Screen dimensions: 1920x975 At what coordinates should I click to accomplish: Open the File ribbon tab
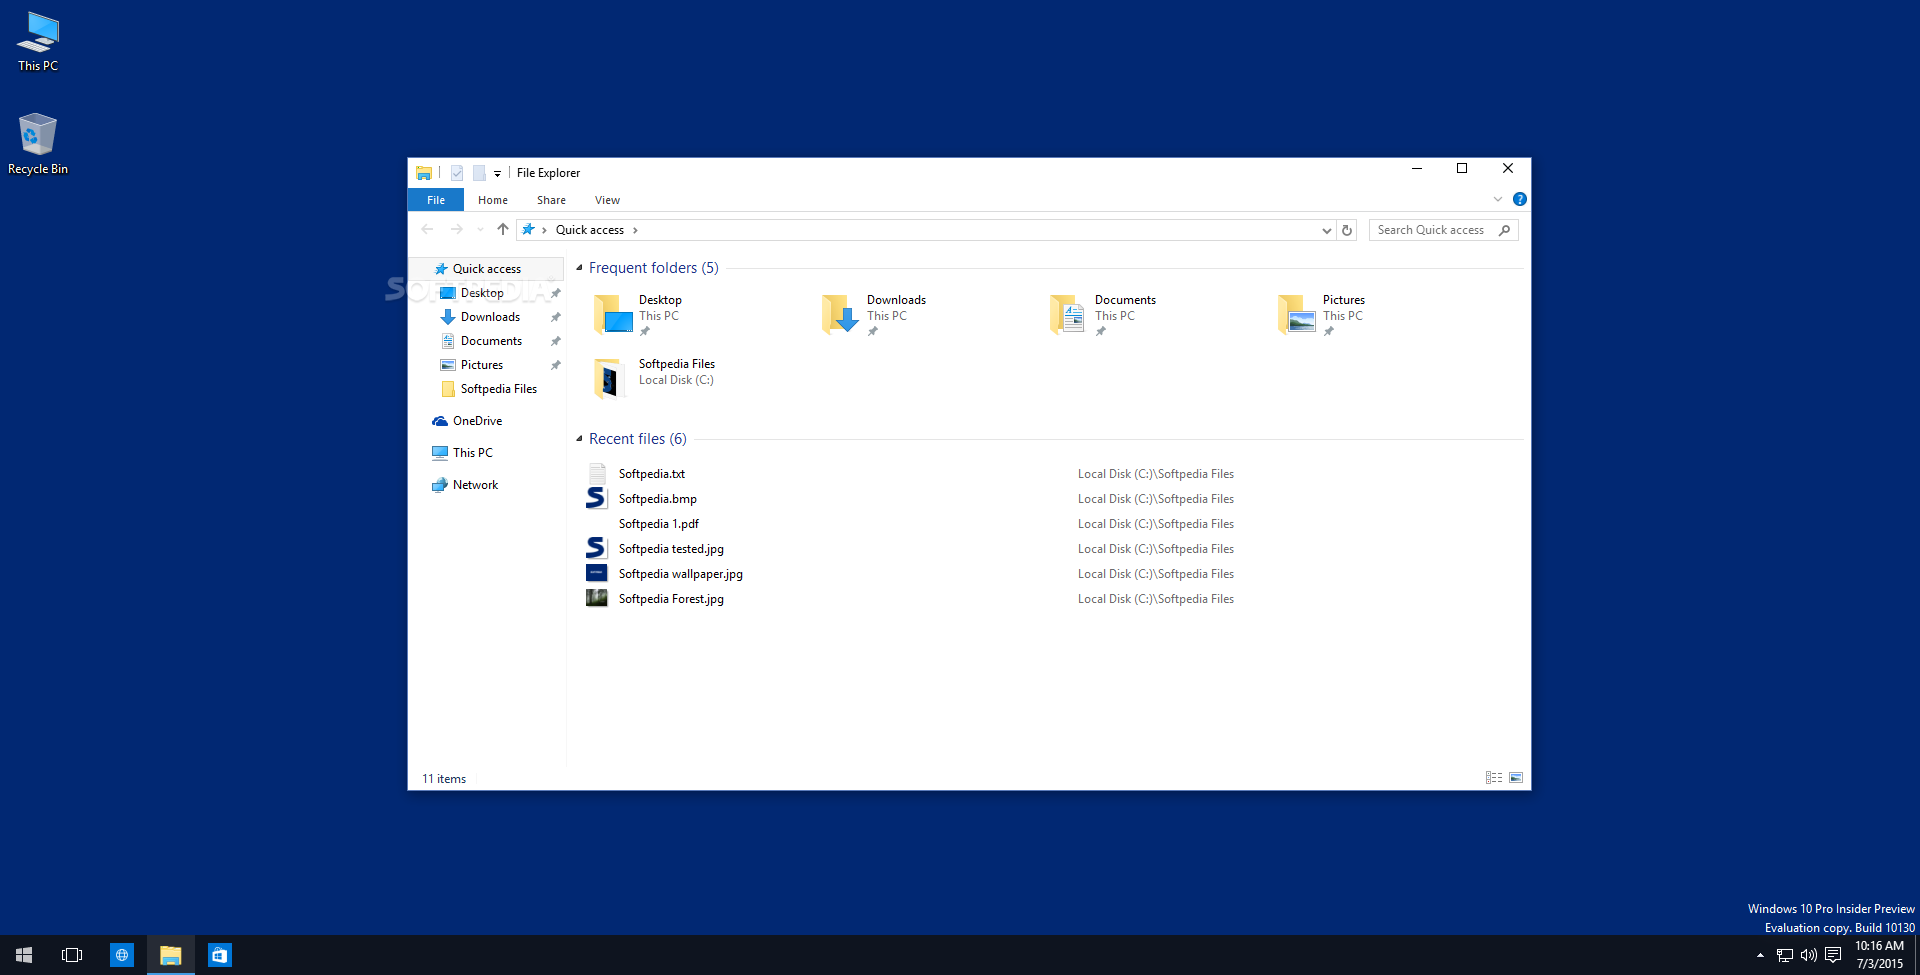point(436,200)
